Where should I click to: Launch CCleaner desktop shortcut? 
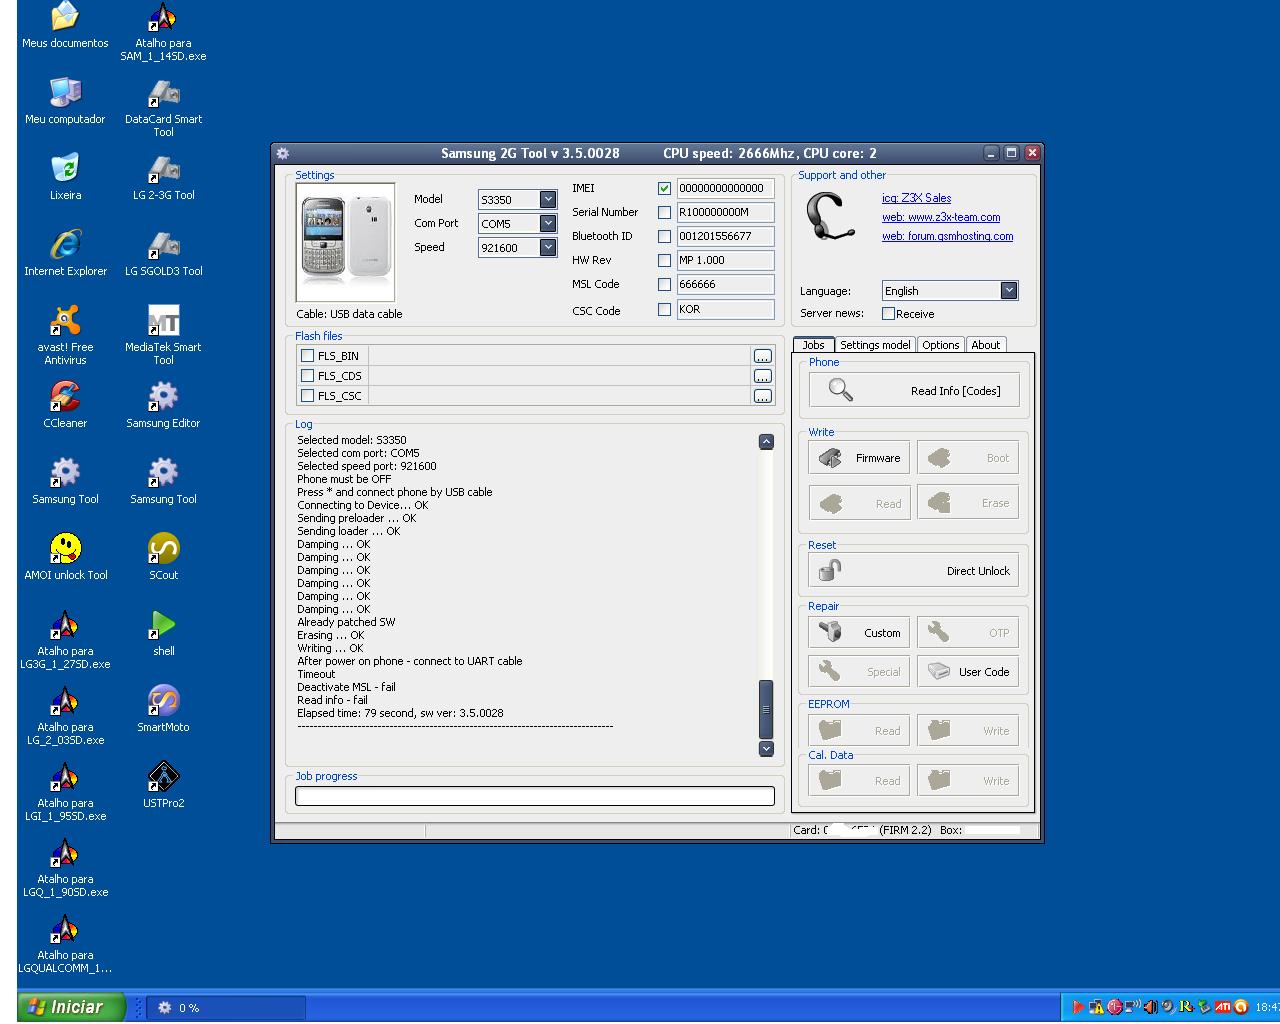[x=65, y=404]
